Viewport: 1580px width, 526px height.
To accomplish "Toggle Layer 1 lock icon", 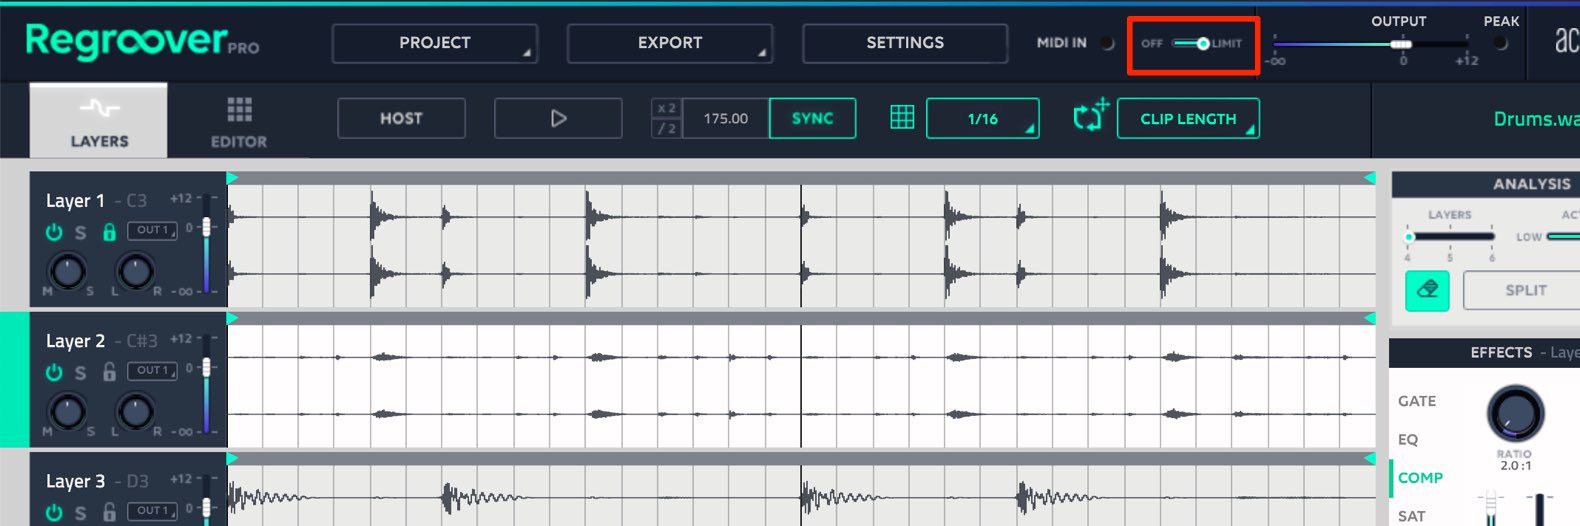I will click(x=109, y=232).
